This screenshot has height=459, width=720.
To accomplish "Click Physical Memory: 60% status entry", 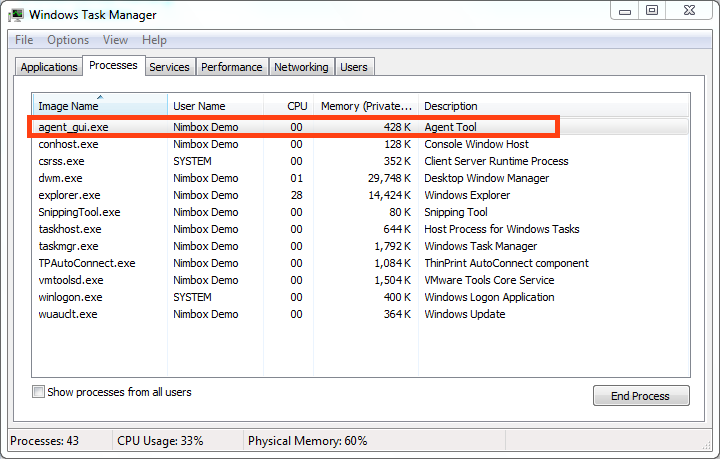I will pyautogui.click(x=307, y=441).
